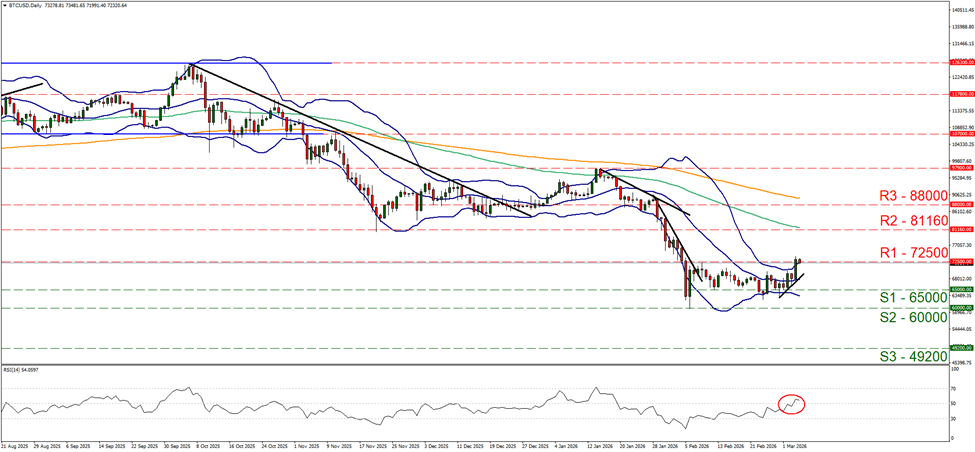Click the 65000.00 green price tag
This screenshot has height=452, width=975.
pyautogui.click(x=961, y=290)
